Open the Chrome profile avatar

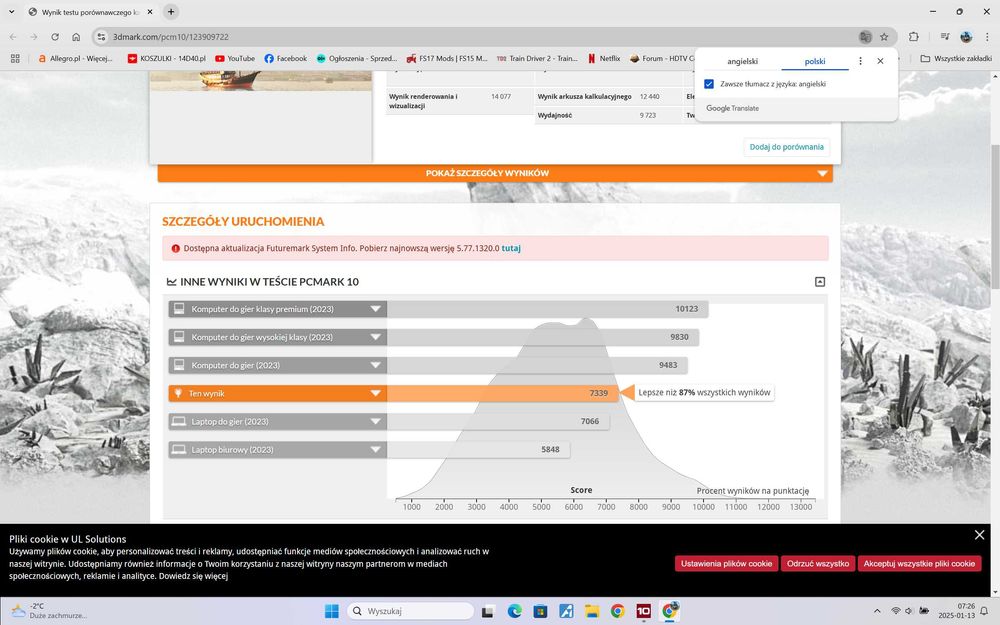966,37
